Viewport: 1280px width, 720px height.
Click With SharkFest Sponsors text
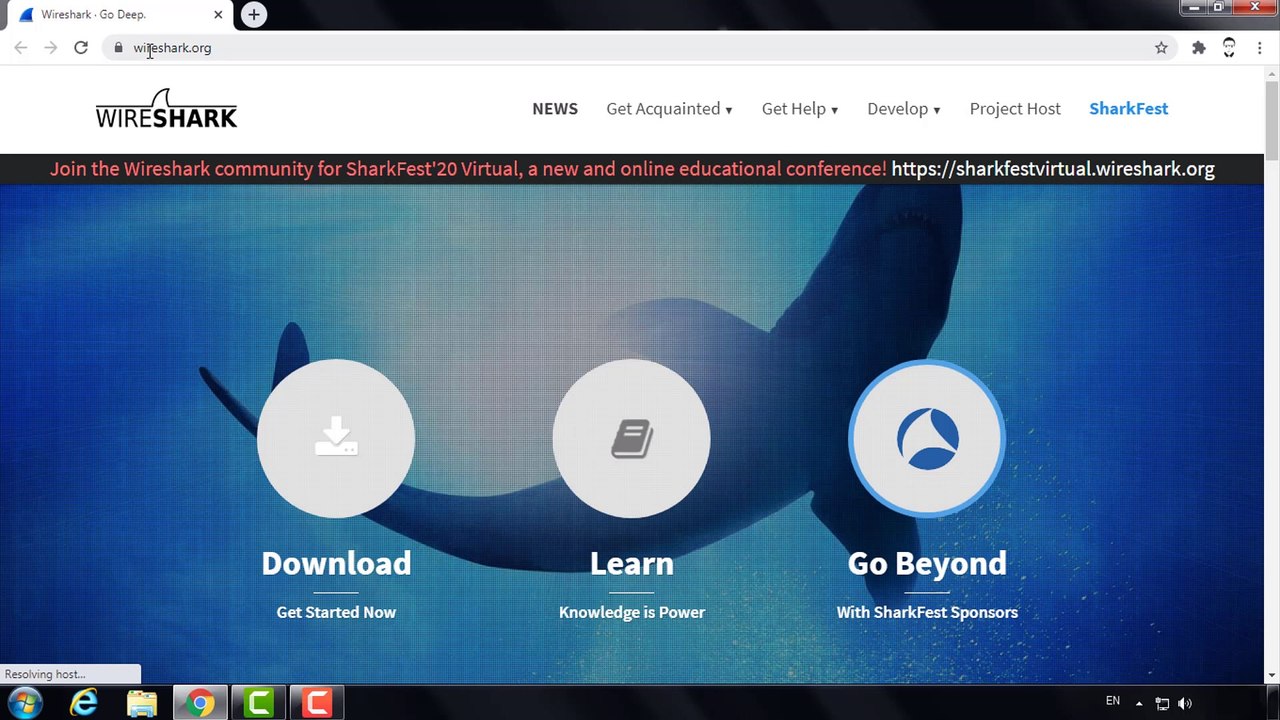pos(927,612)
